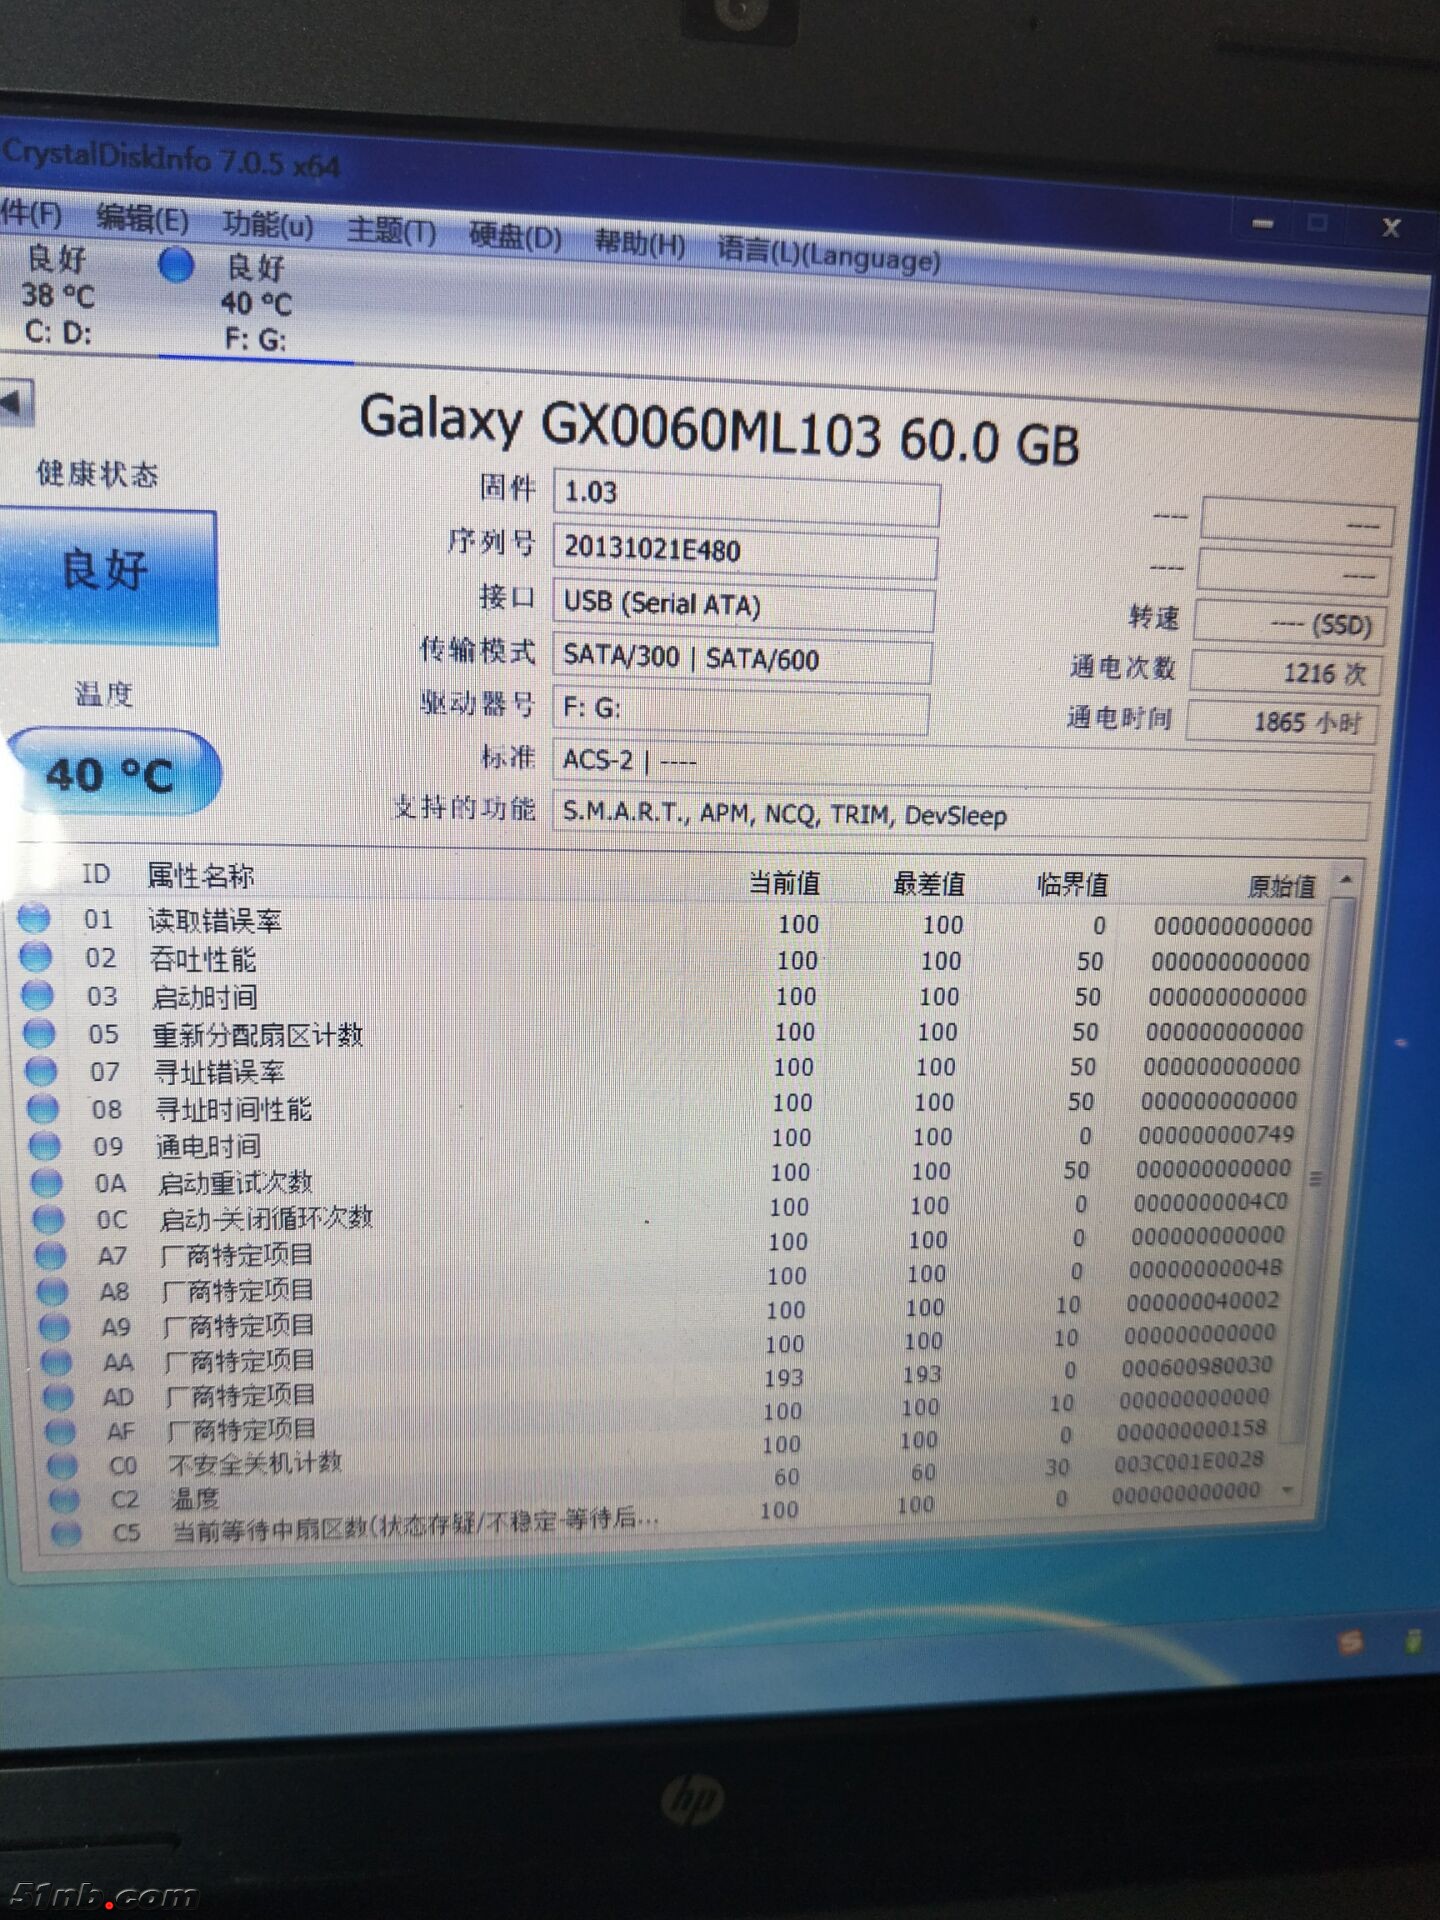The width and height of the screenshot is (1440, 1920).
Task: Click the status orb of attribute A9
Action: [55, 1327]
